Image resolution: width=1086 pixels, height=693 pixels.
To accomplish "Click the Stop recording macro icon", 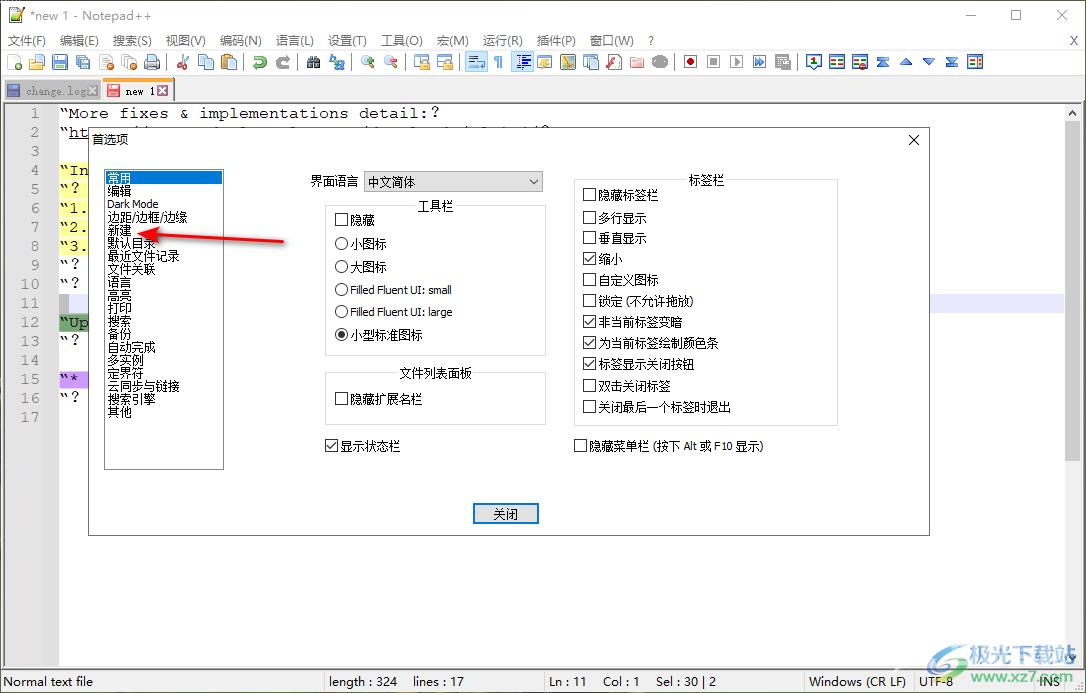I will [x=713, y=62].
